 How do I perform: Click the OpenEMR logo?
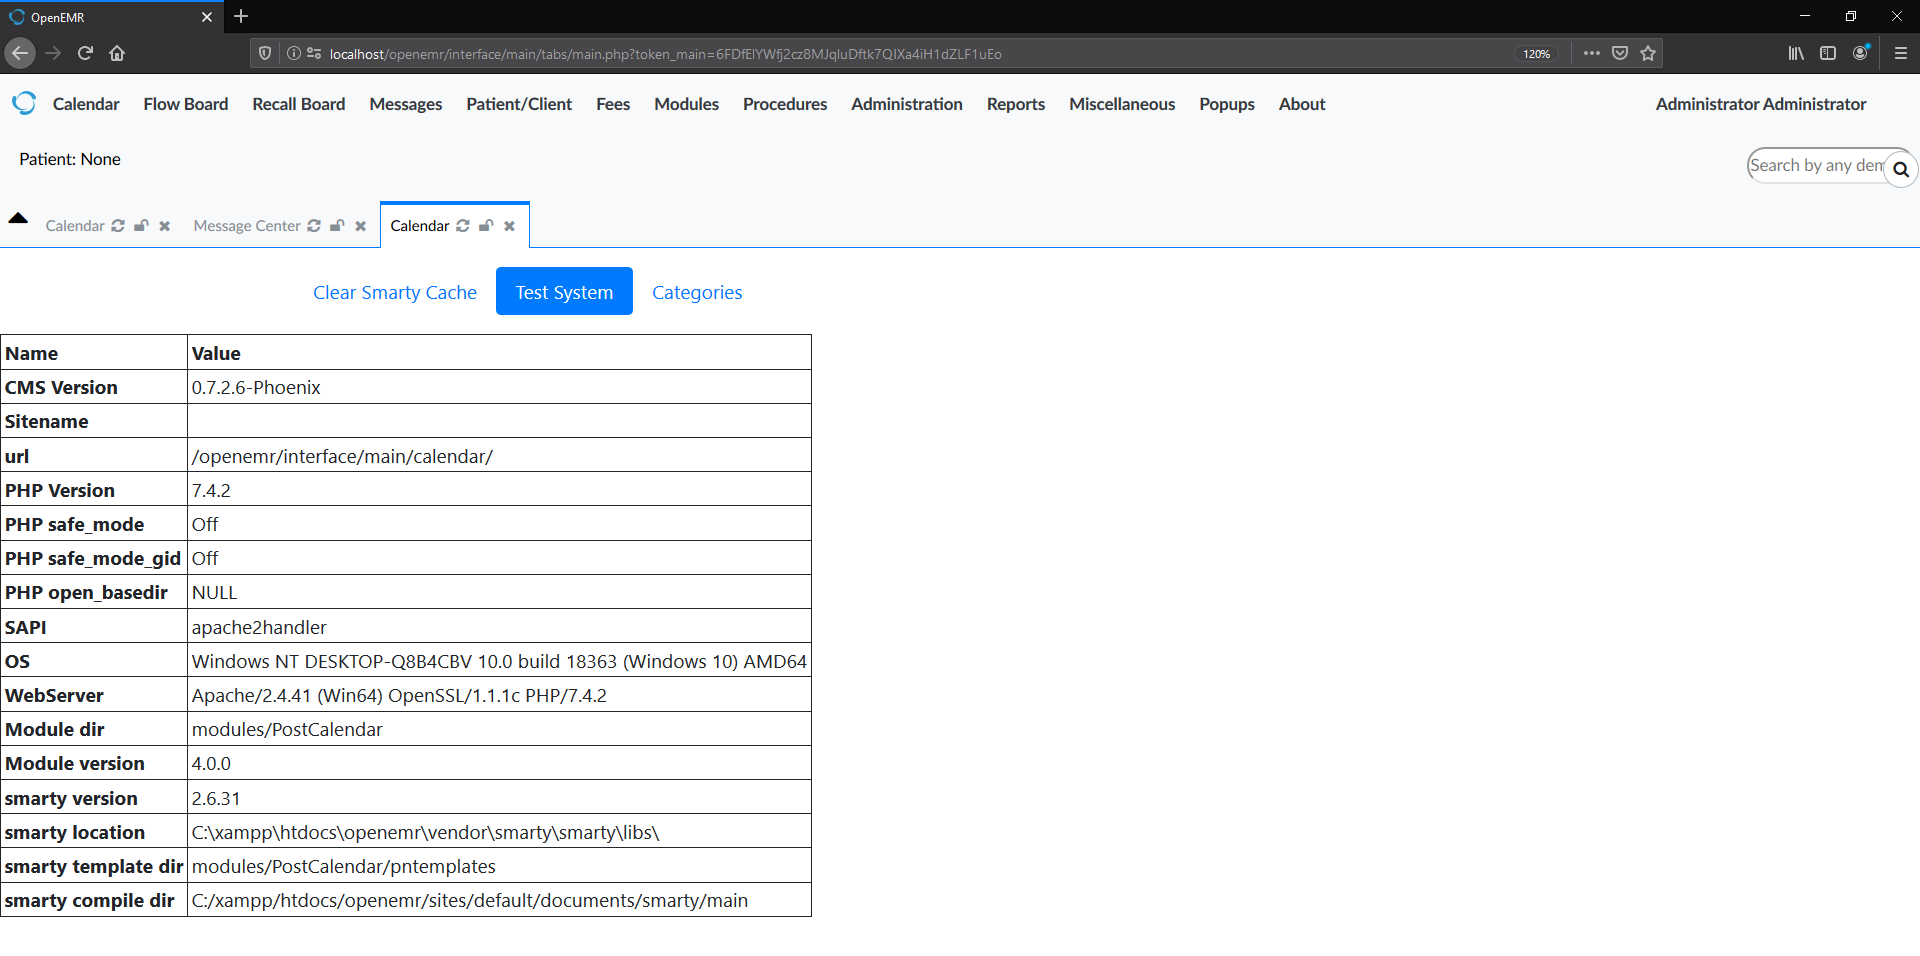point(24,103)
